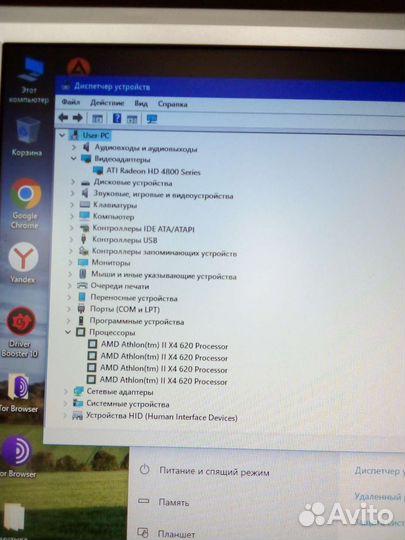Click the Back arrow in Device Manager toolbar
Viewport: 405px width, 540px height.
63,118
